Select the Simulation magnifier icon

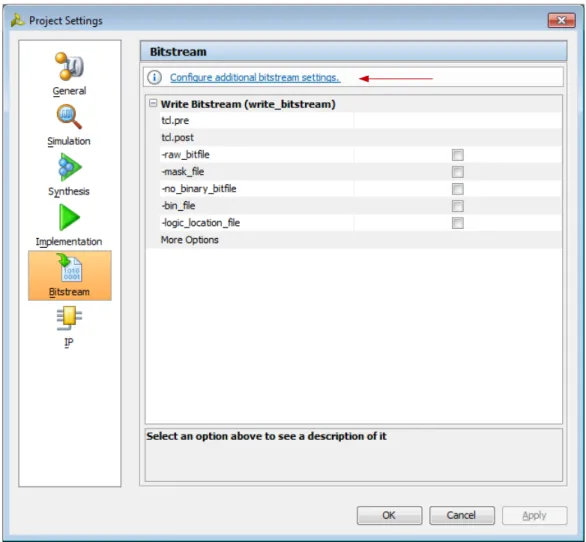point(69,117)
